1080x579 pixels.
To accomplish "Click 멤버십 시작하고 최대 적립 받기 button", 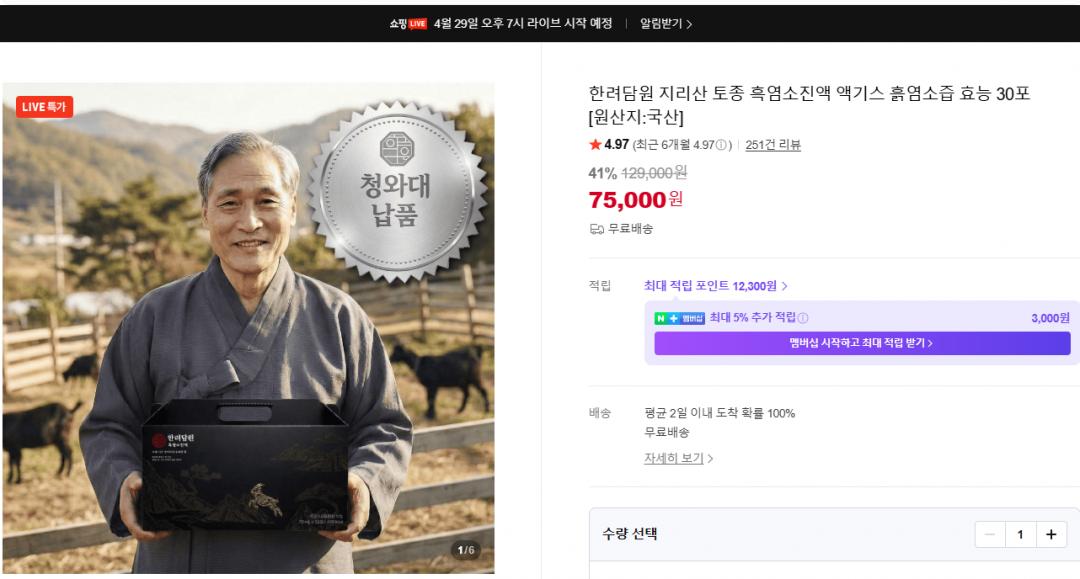I will coord(861,343).
